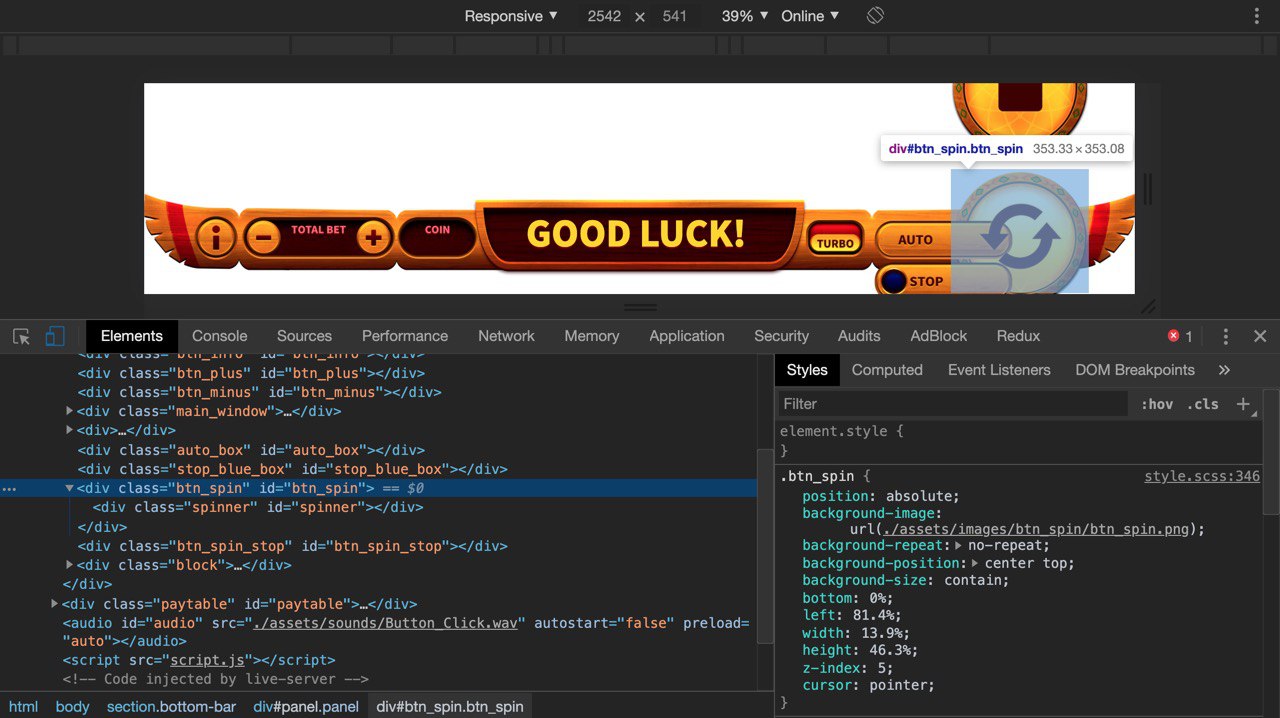Select the stop_blue_box div node

pos(293,469)
